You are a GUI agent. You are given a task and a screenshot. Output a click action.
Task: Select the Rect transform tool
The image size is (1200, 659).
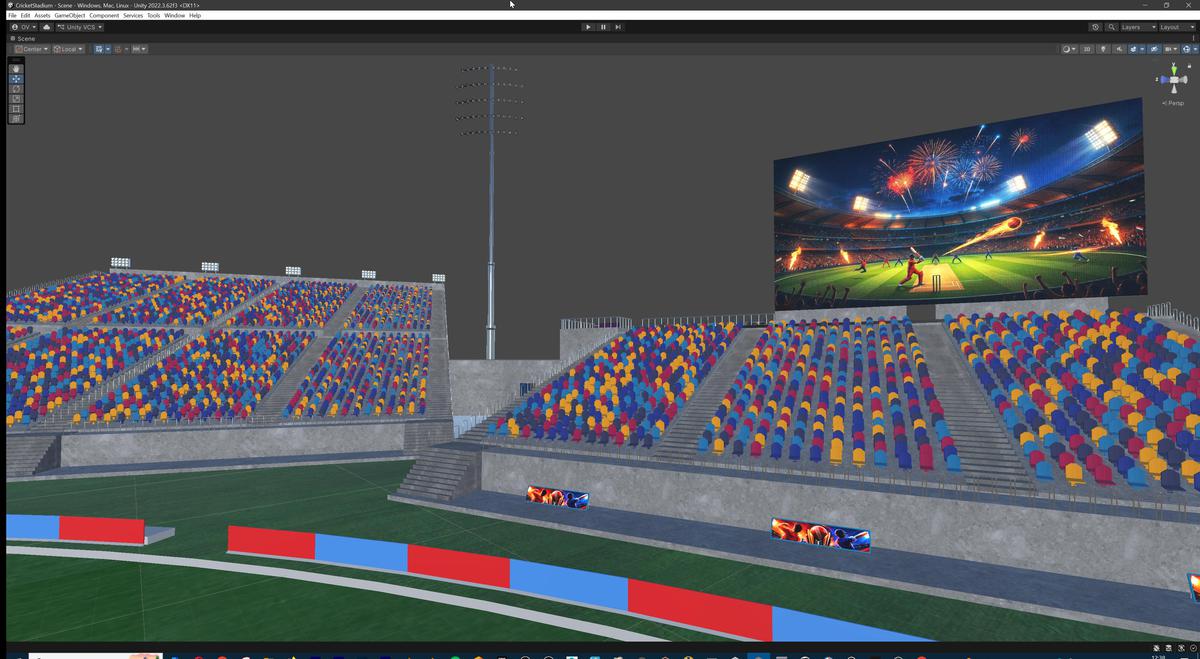point(16,109)
